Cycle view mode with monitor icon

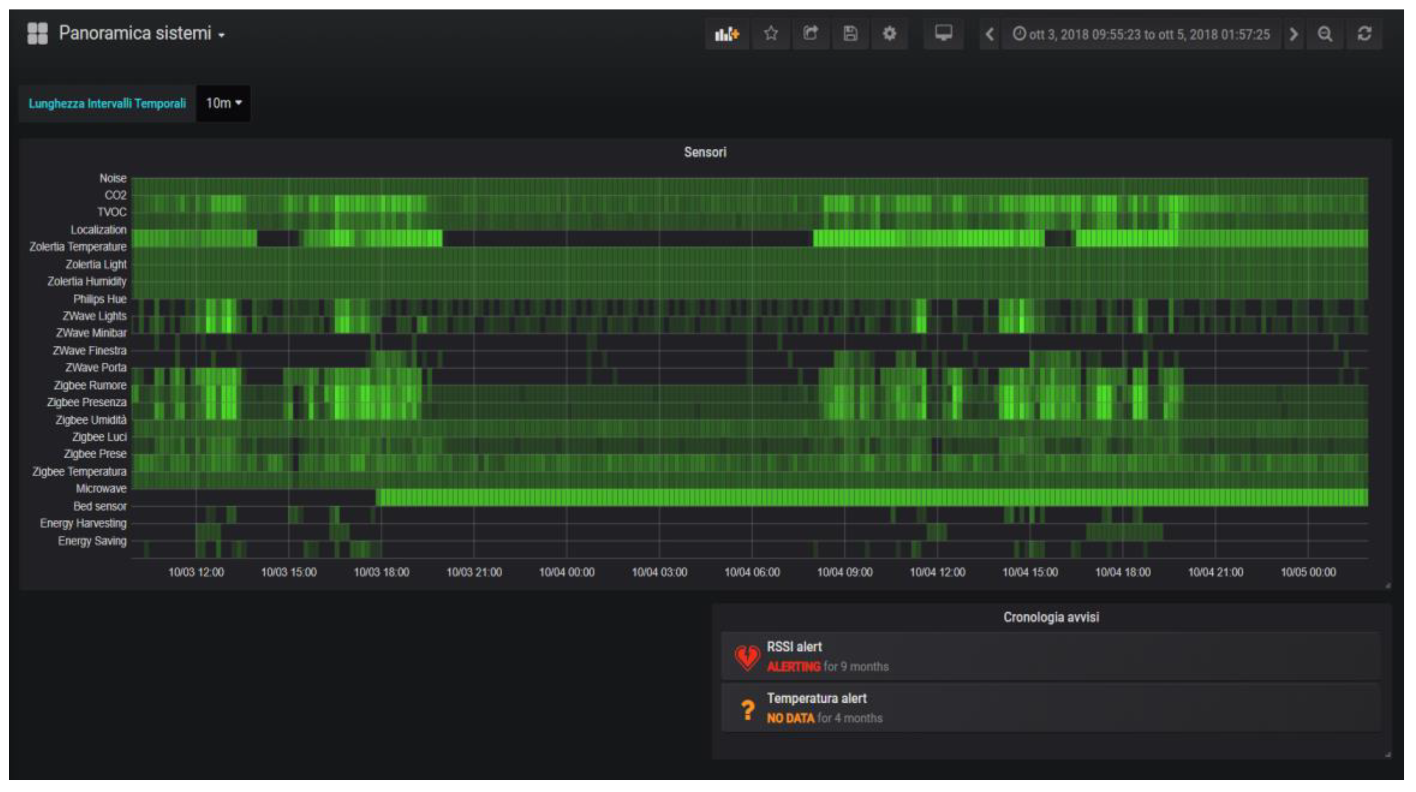coord(943,35)
